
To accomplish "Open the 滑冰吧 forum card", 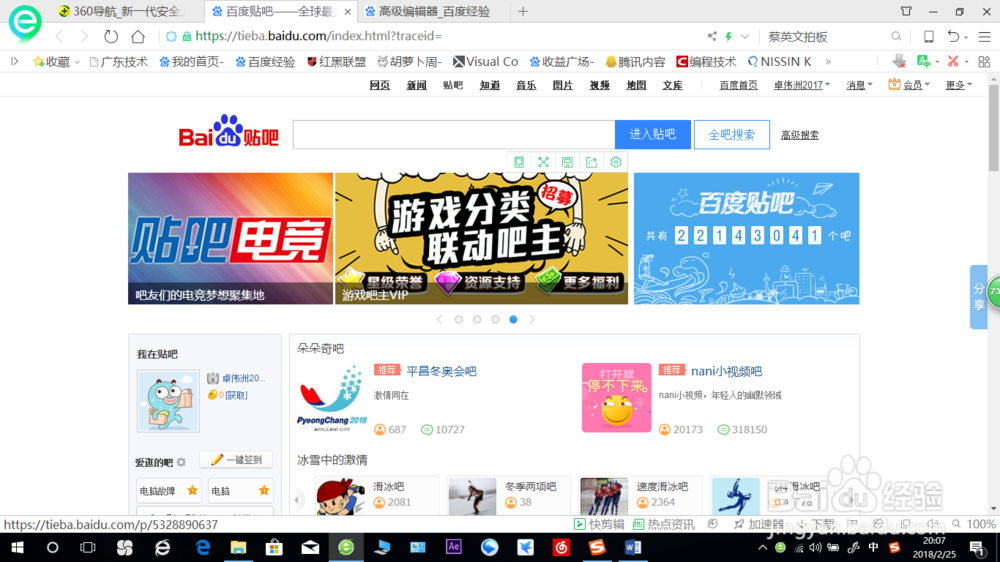I will pos(376,495).
